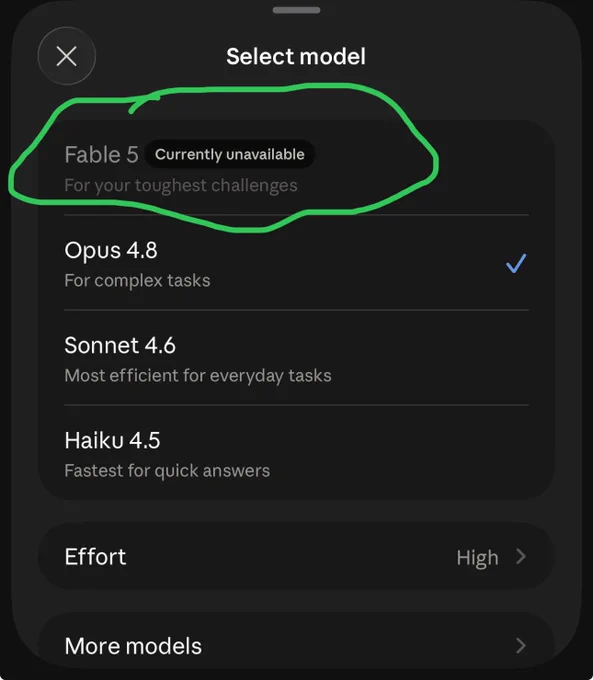Tap 'For your toughest challenges' description
The image size is (593, 680).
(181, 186)
